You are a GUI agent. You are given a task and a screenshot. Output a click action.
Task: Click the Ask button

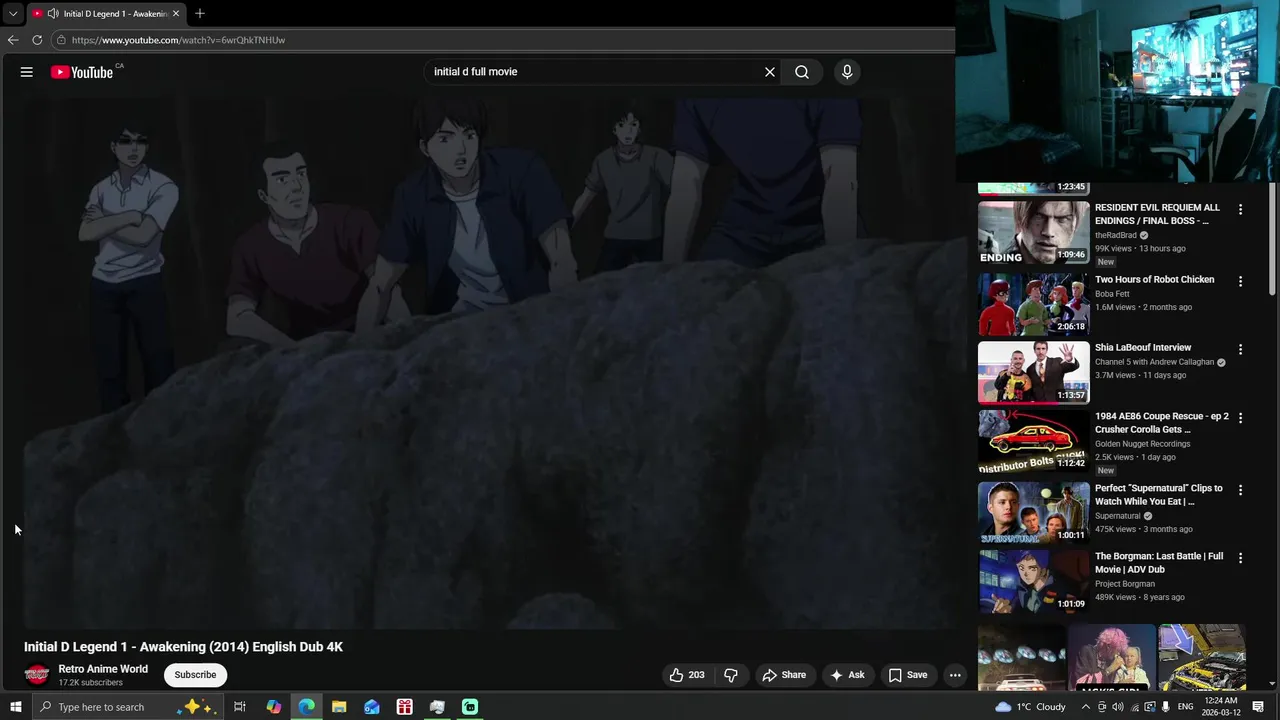click(847, 675)
